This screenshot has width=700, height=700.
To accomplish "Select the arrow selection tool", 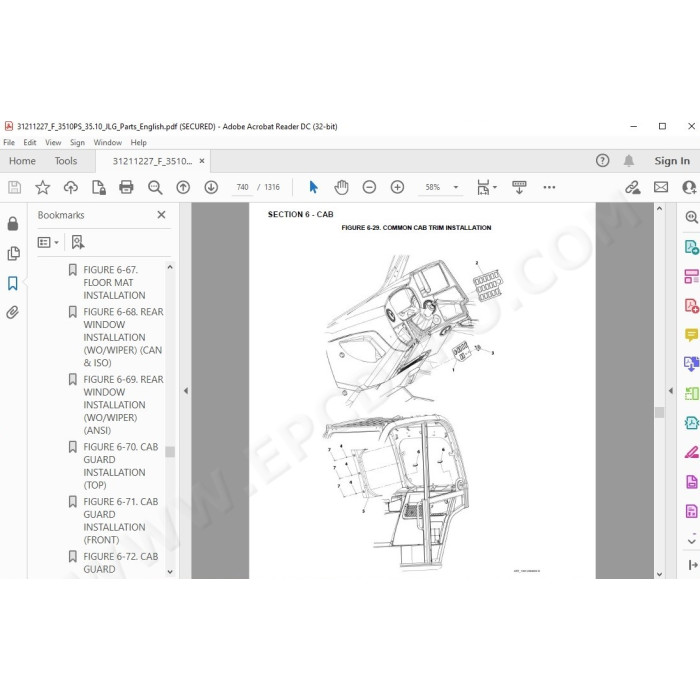I will click(x=313, y=187).
